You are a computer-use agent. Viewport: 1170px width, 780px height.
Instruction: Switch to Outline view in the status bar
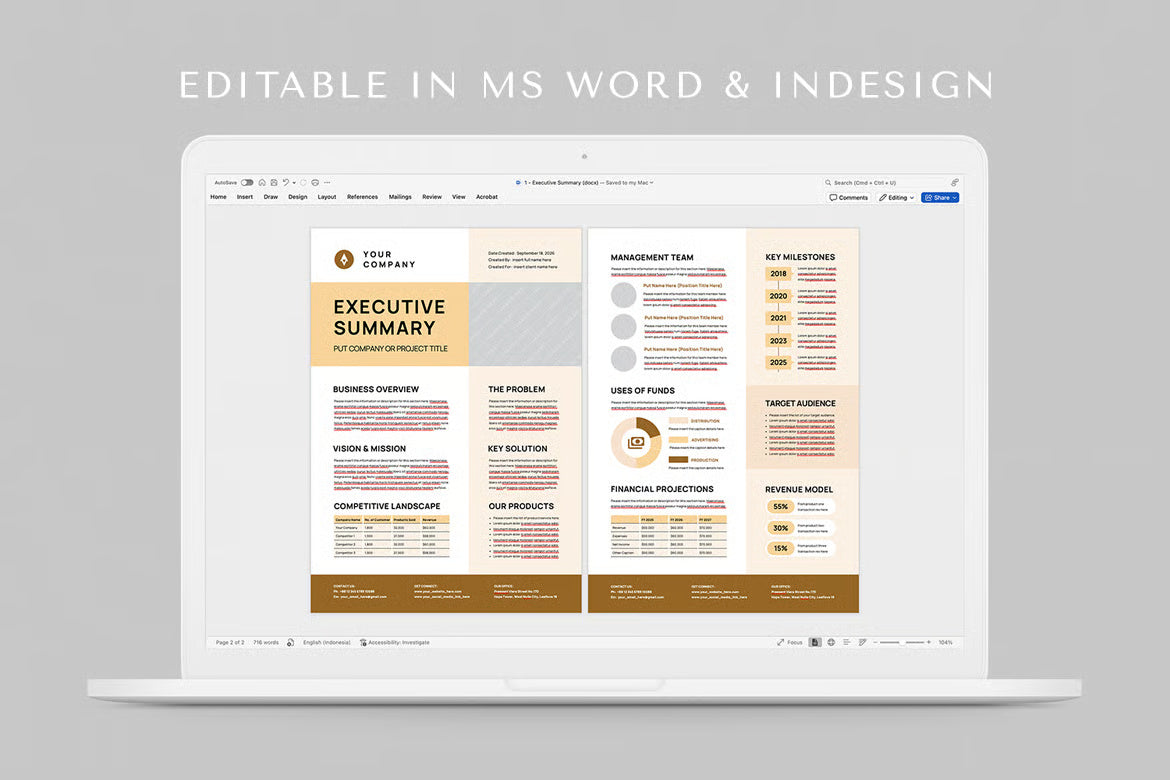[846, 642]
